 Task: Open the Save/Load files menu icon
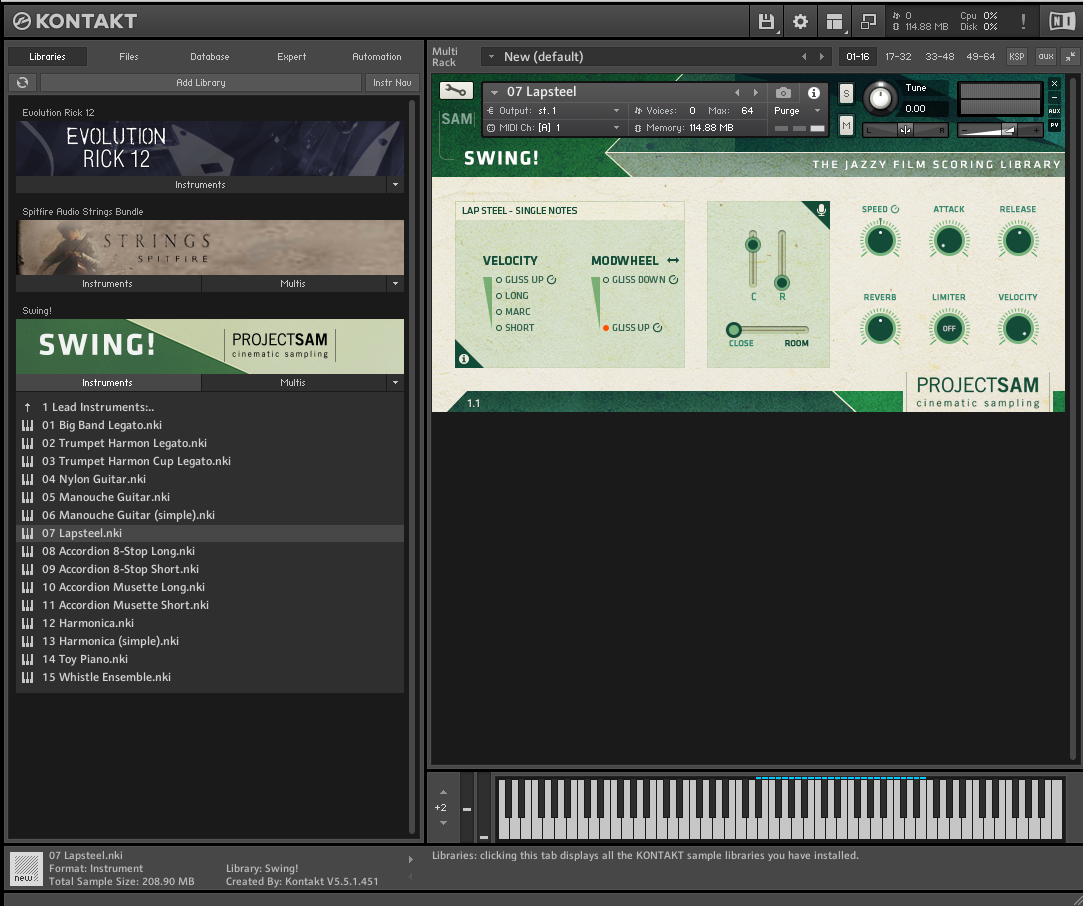pyautogui.click(x=766, y=22)
